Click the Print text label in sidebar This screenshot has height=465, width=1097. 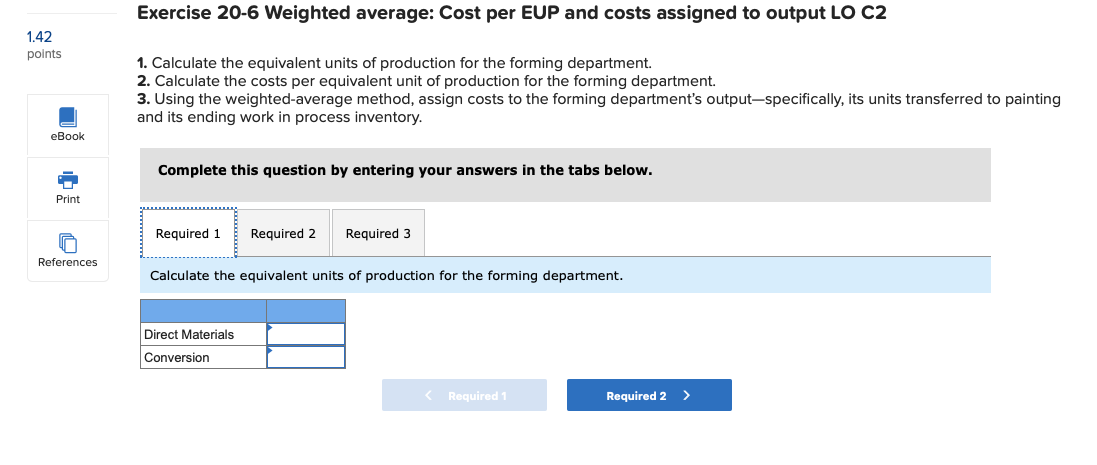(67, 199)
